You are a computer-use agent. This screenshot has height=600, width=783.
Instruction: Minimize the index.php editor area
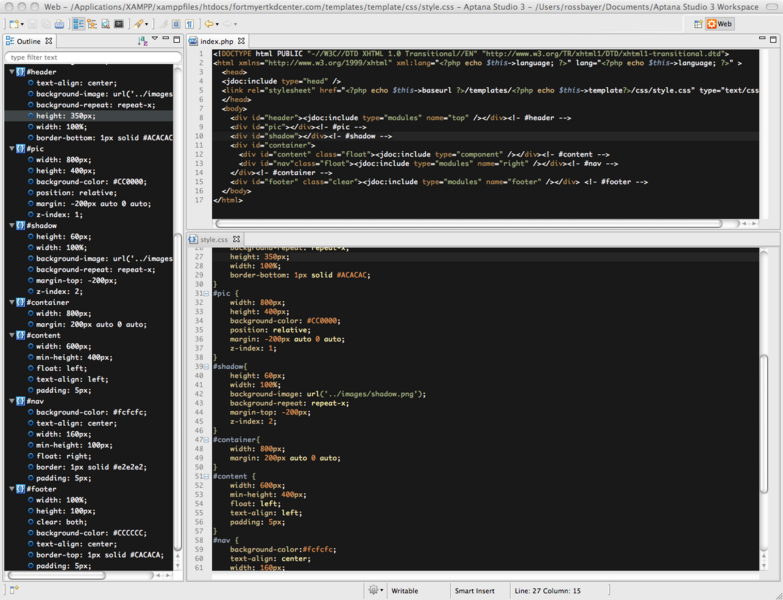click(x=762, y=38)
